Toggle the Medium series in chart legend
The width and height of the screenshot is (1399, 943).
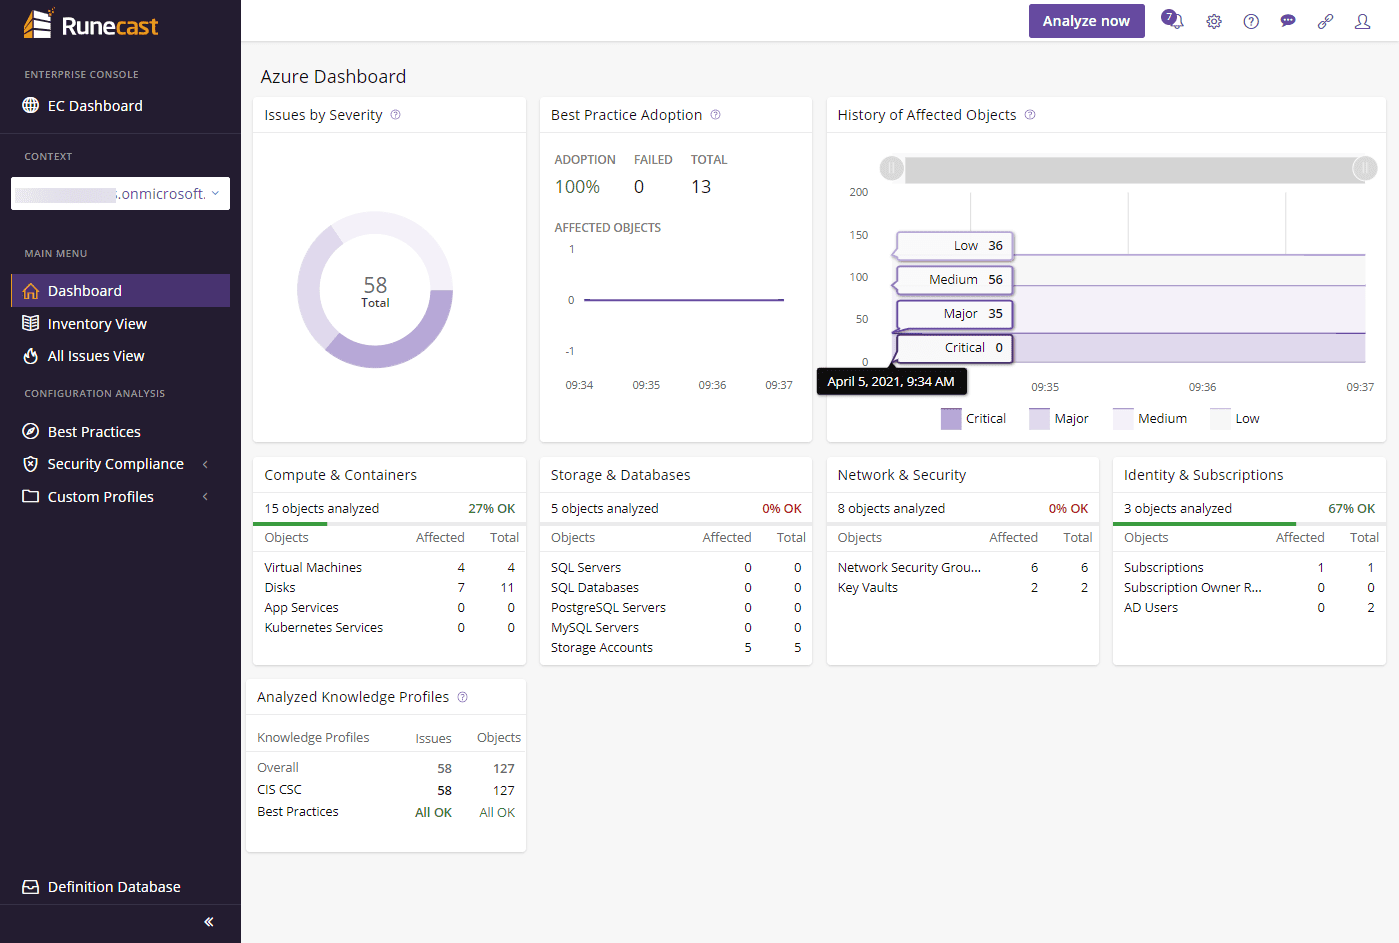coord(1150,419)
